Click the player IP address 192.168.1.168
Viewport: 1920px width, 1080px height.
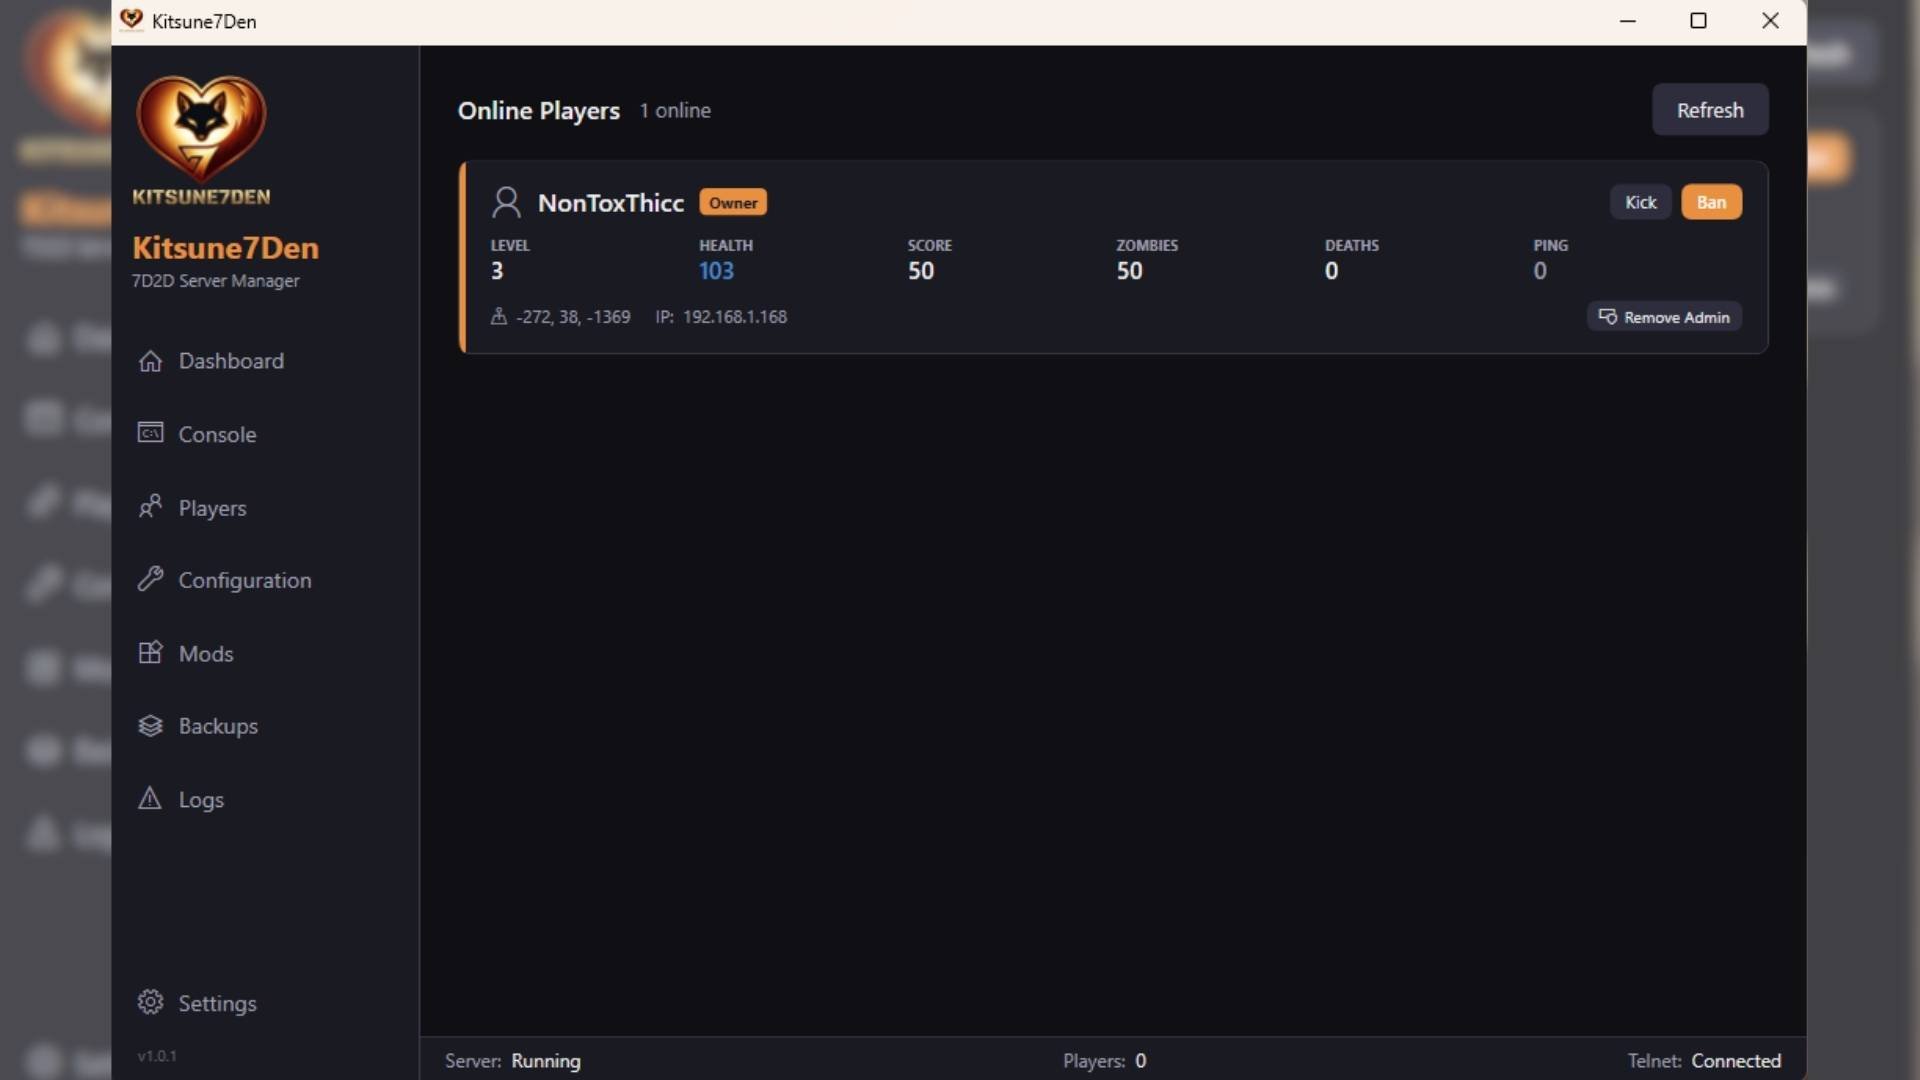(734, 317)
